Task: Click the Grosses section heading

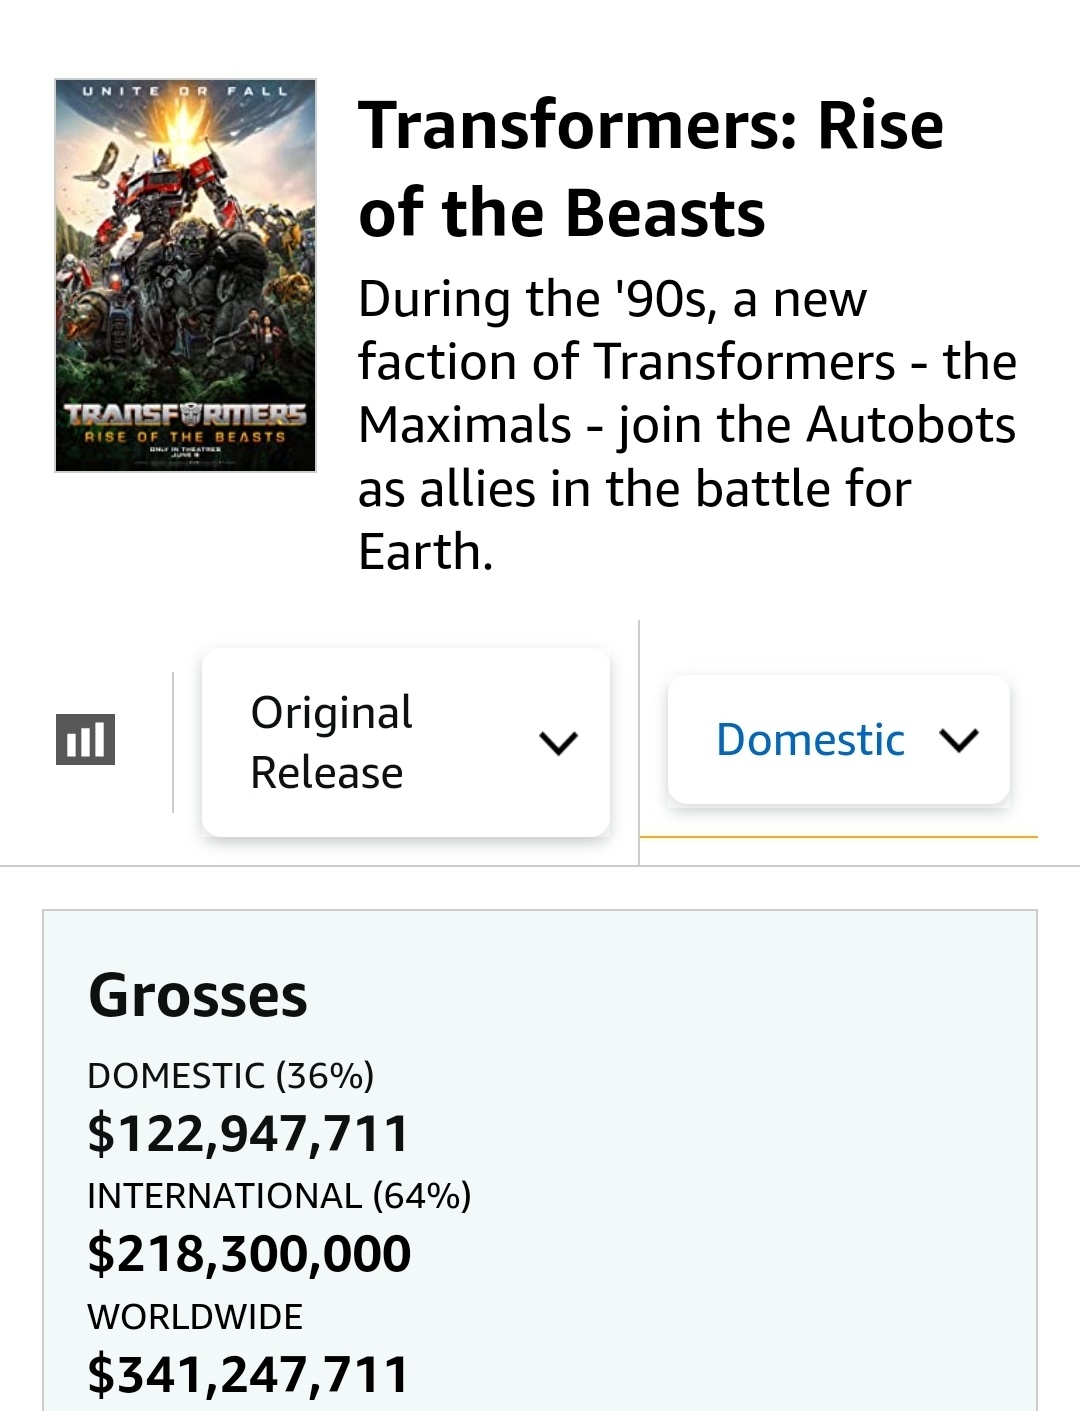Action: pos(198,995)
